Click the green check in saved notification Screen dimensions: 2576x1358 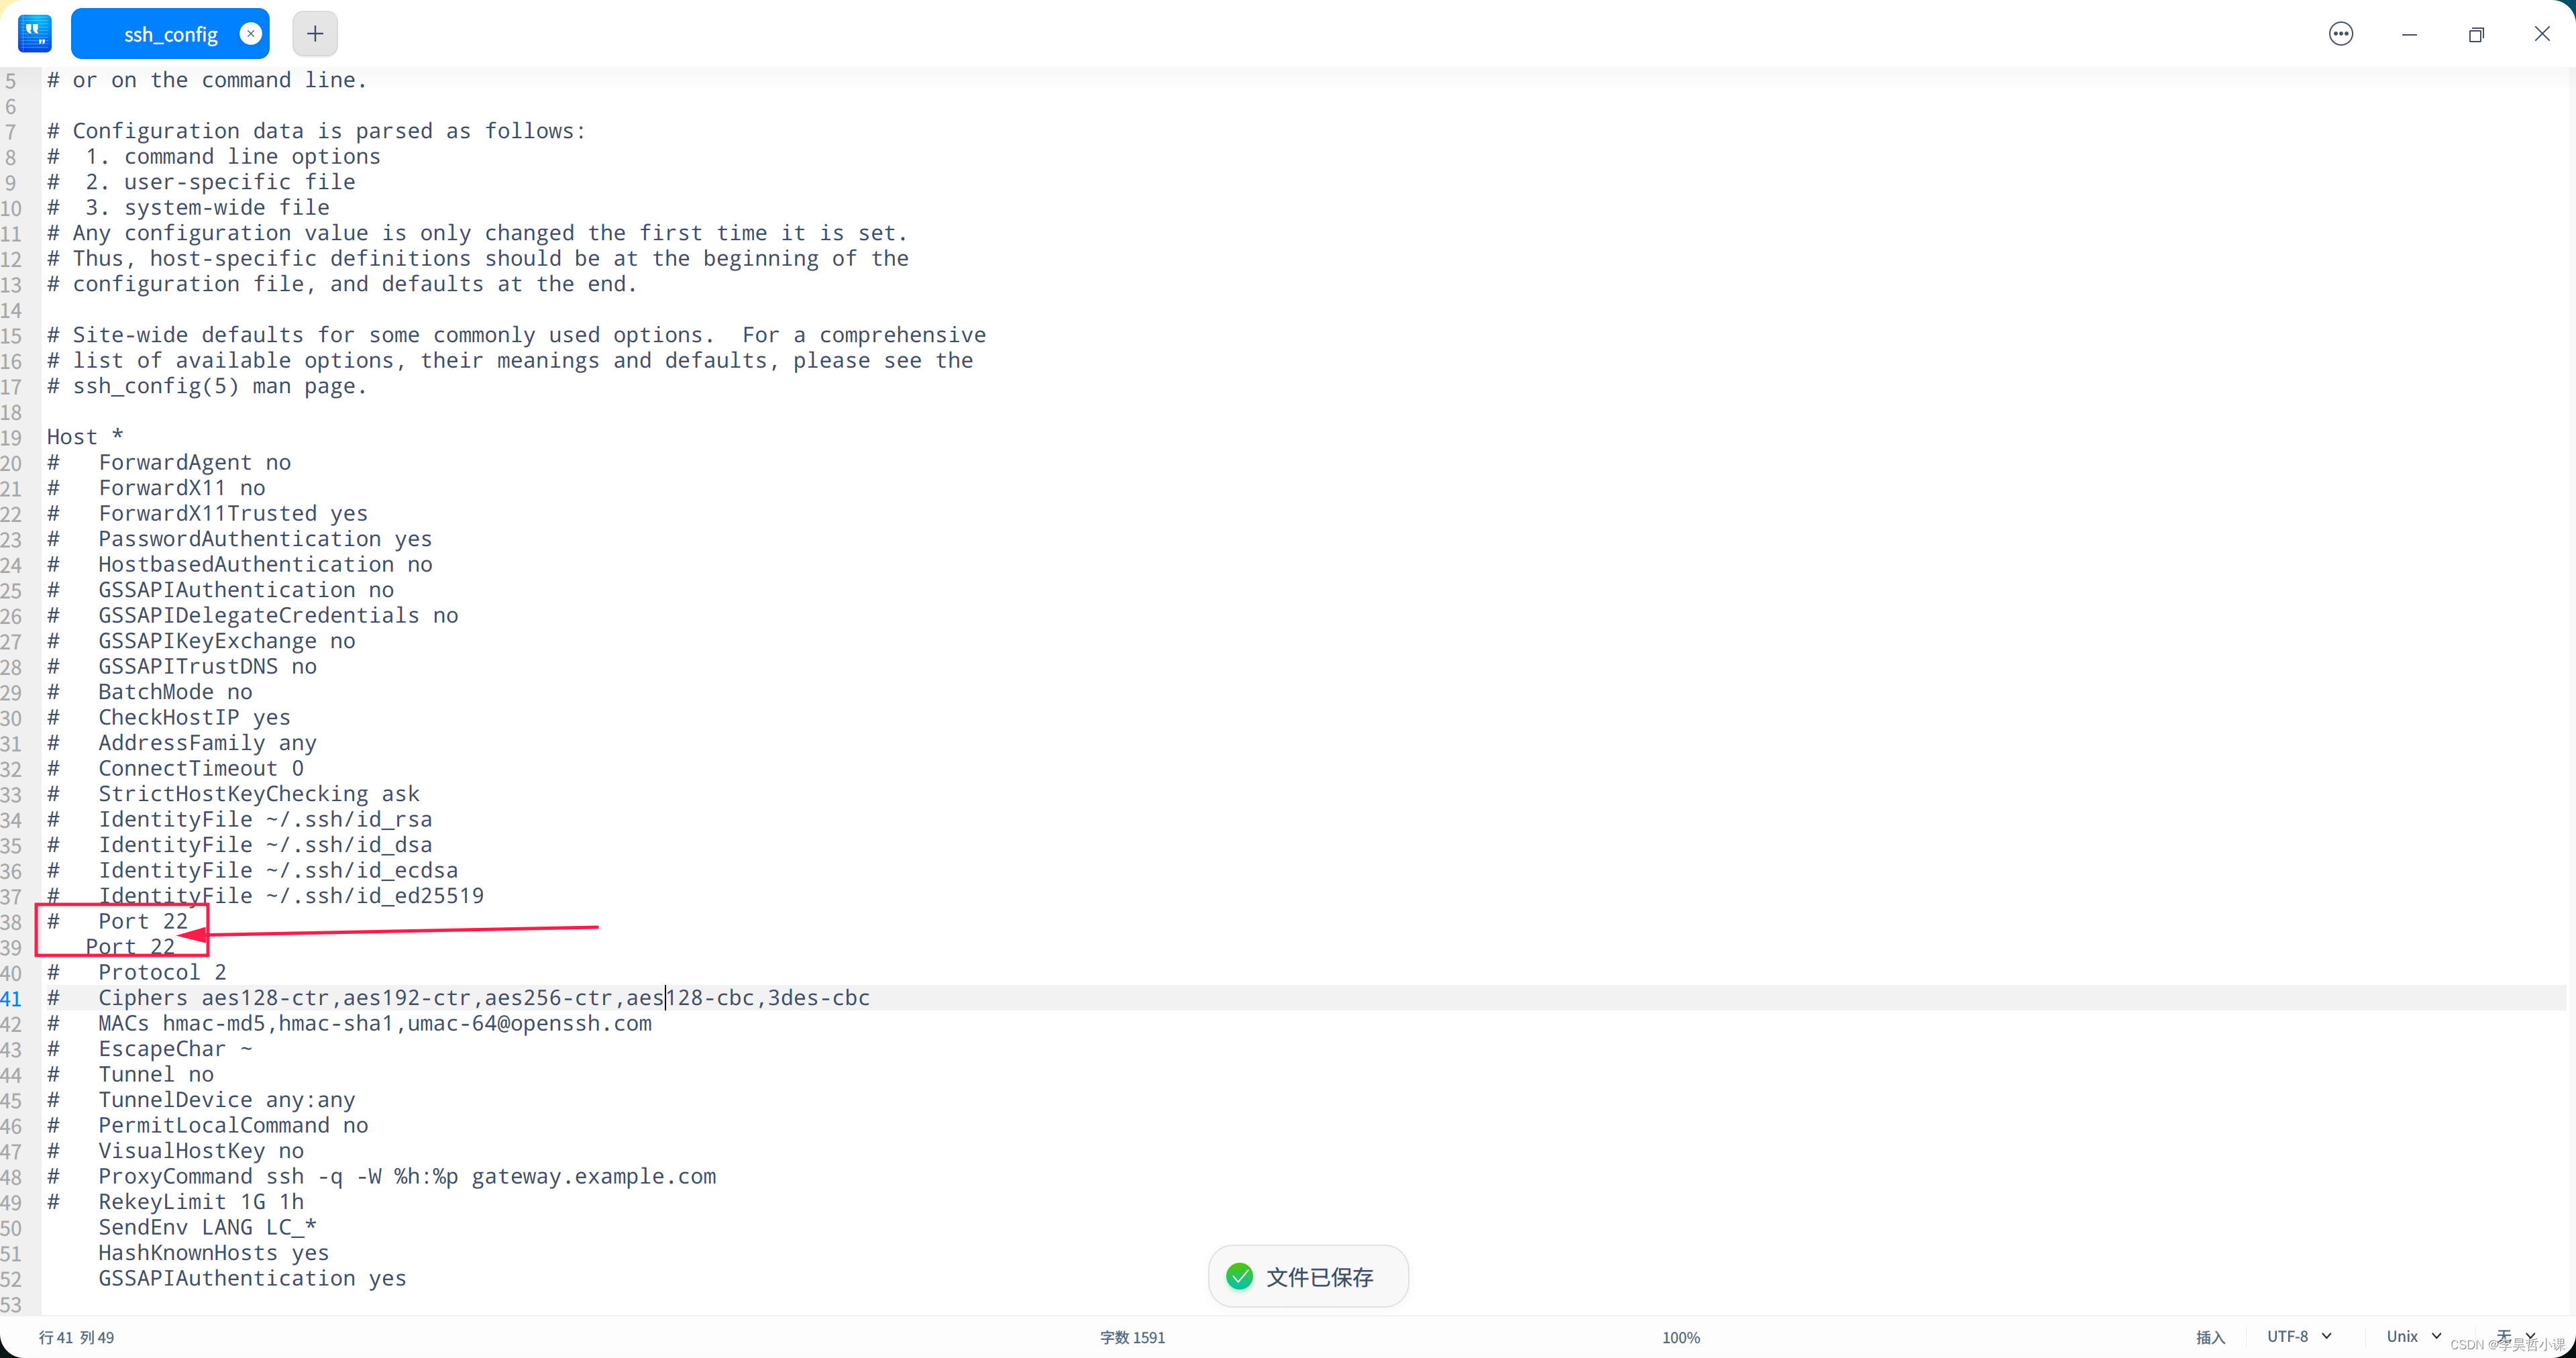1239,1276
